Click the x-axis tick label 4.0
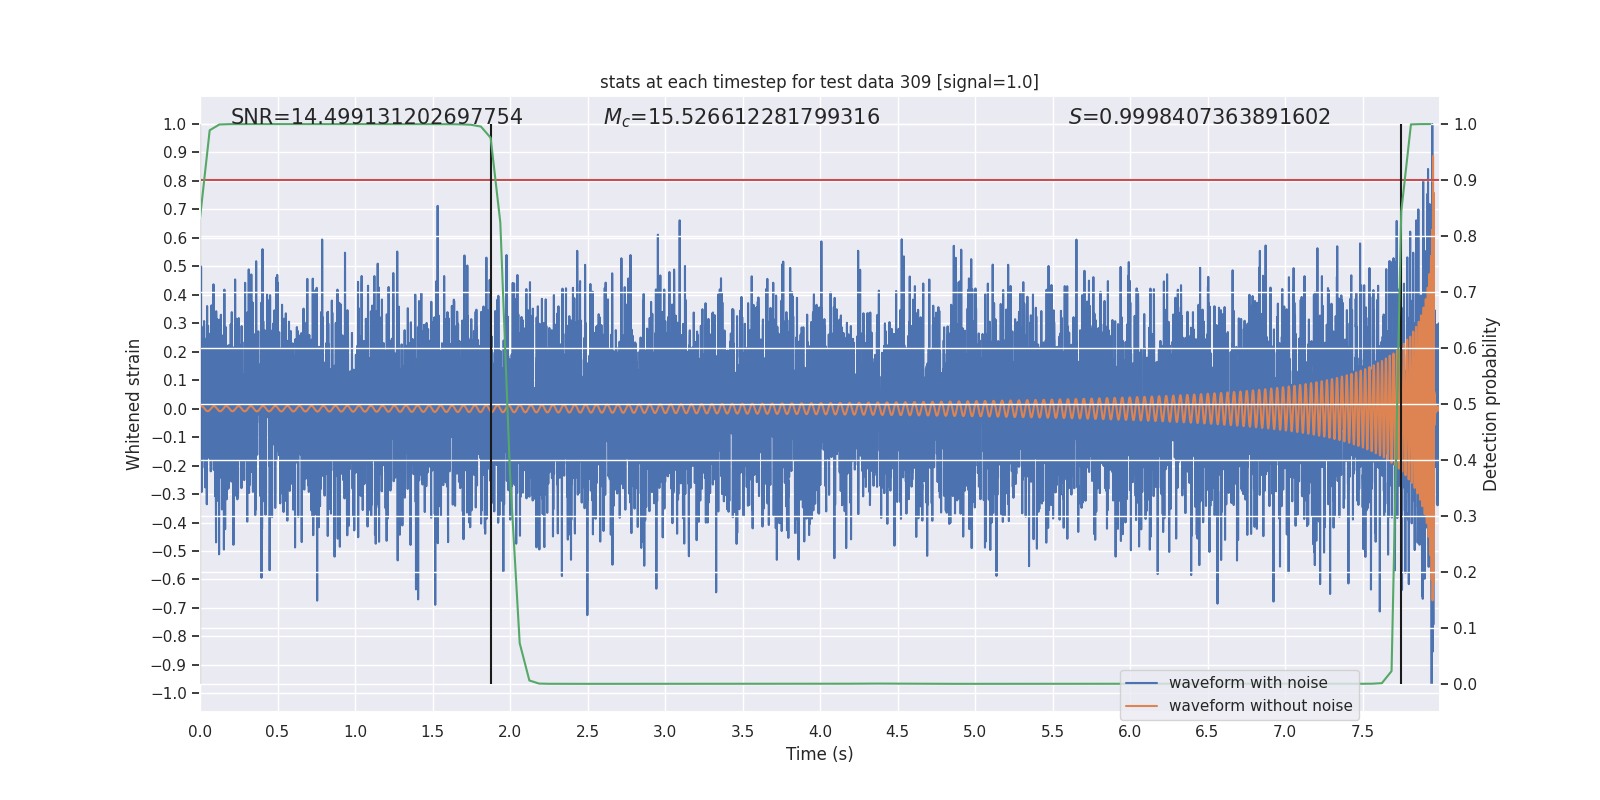This screenshot has width=1600, height=800. (x=820, y=731)
